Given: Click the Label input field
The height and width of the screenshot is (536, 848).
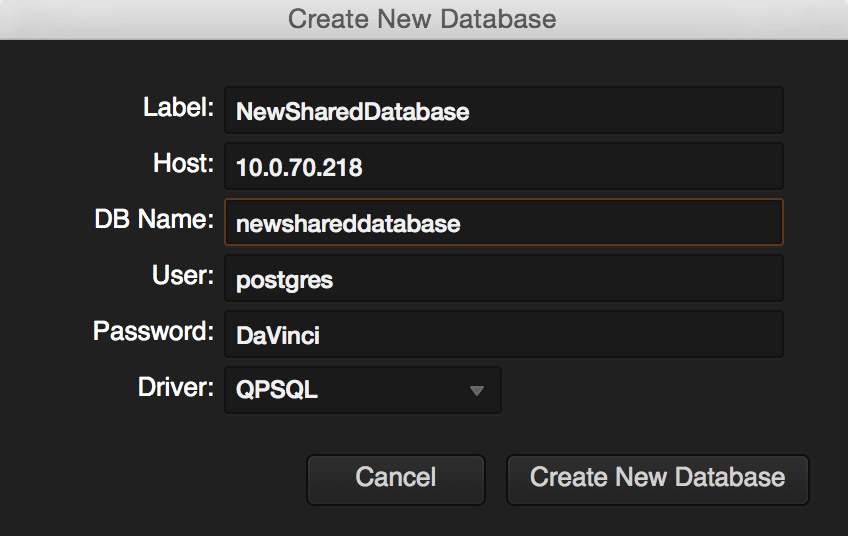Looking at the screenshot, I should pyautogui.click(x=504, y=110).
